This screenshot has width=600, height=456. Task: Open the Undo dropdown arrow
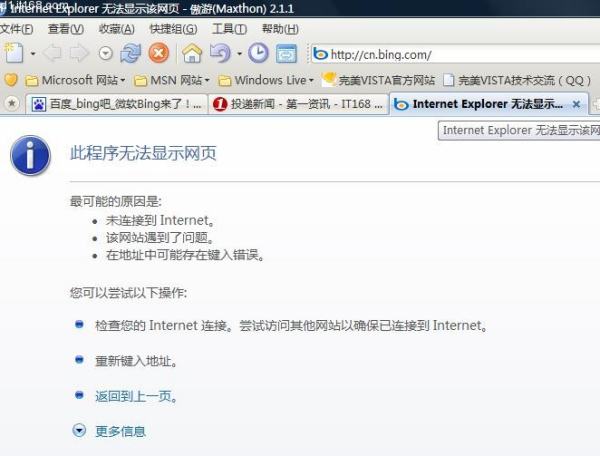tap(240, 54)
